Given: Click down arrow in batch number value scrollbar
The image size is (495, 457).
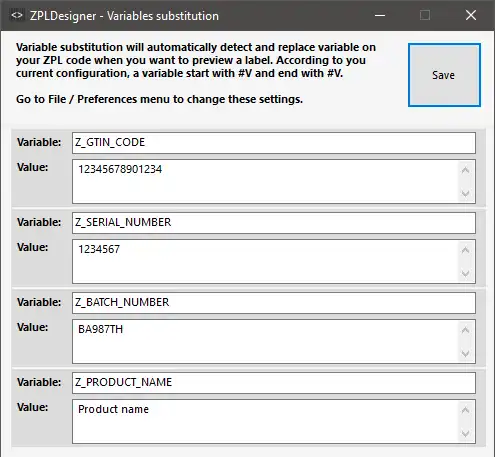Looking at the screenshot, I should point(465,353).
